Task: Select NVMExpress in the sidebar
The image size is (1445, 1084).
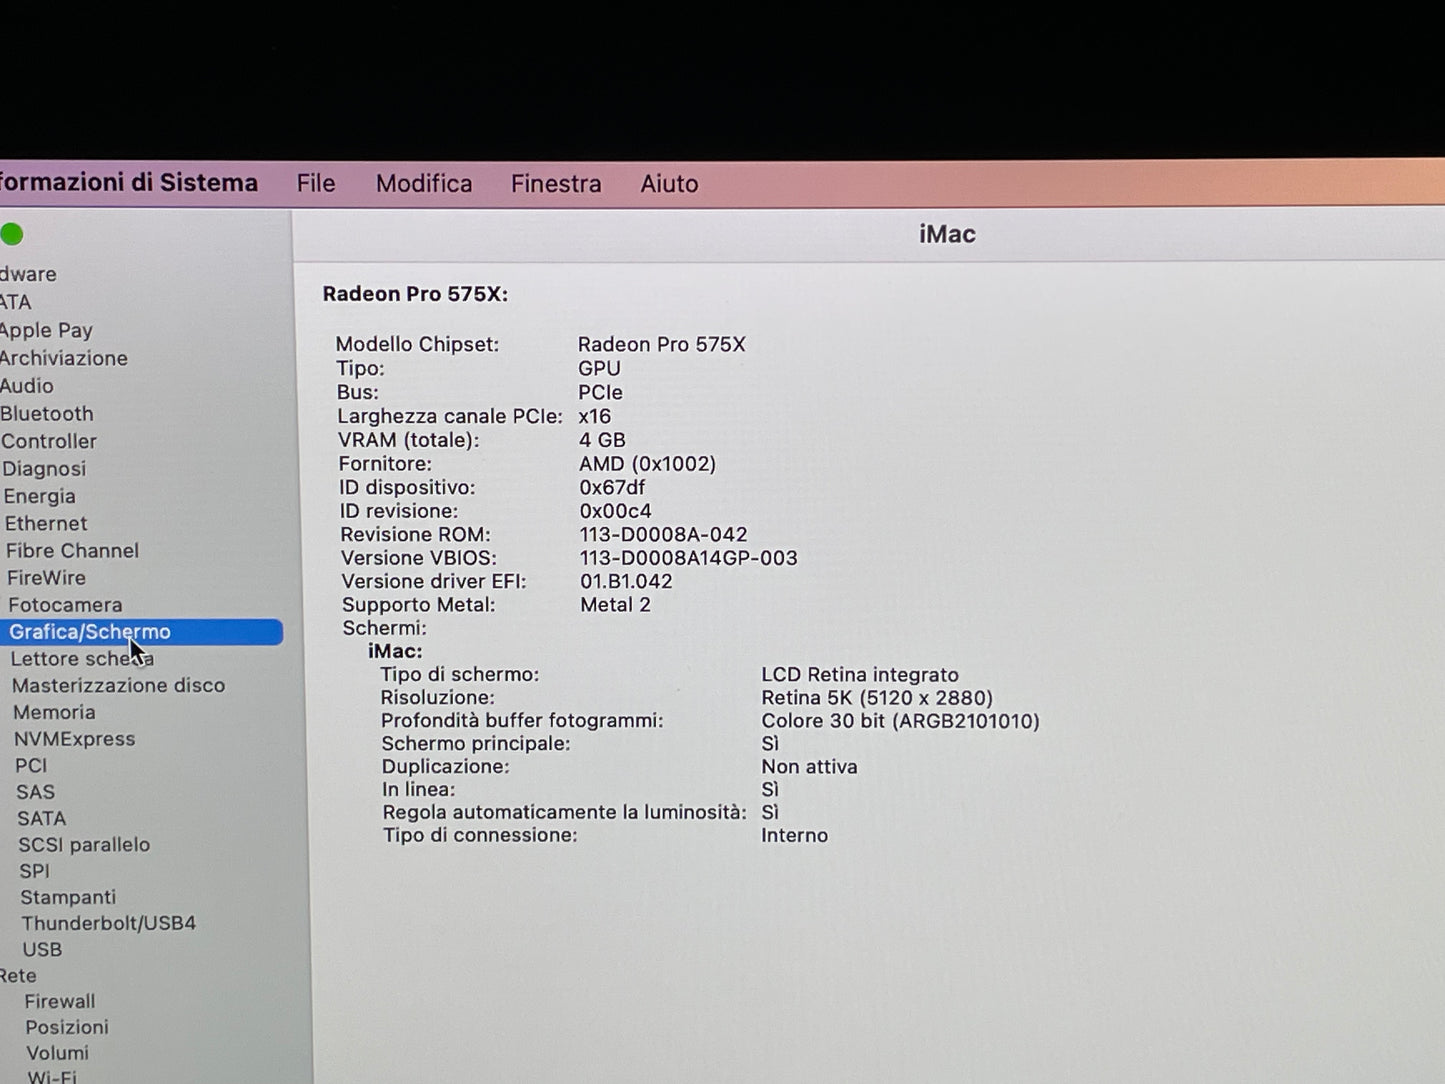Action: [x=74, y=739]
